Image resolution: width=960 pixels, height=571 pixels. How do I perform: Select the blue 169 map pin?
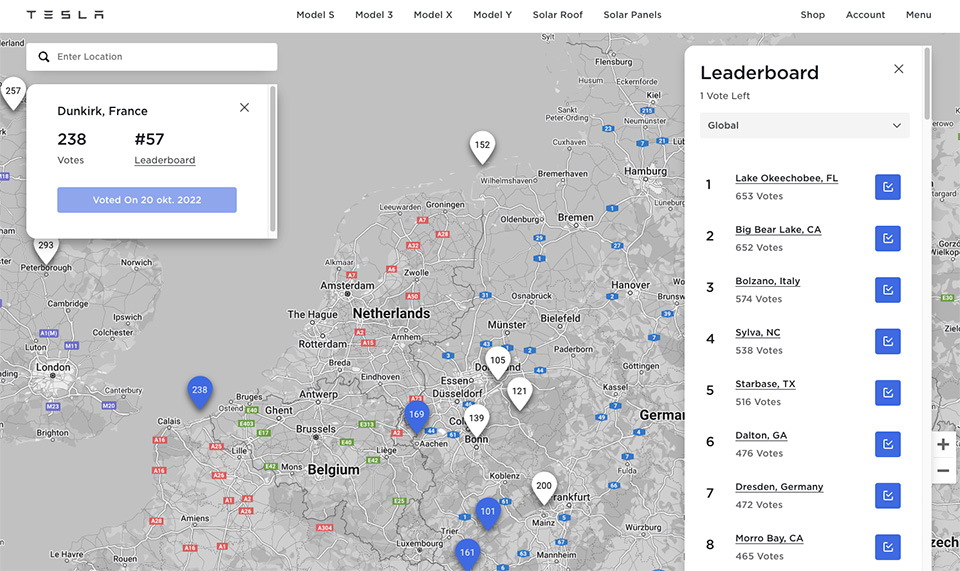point(416,416)
